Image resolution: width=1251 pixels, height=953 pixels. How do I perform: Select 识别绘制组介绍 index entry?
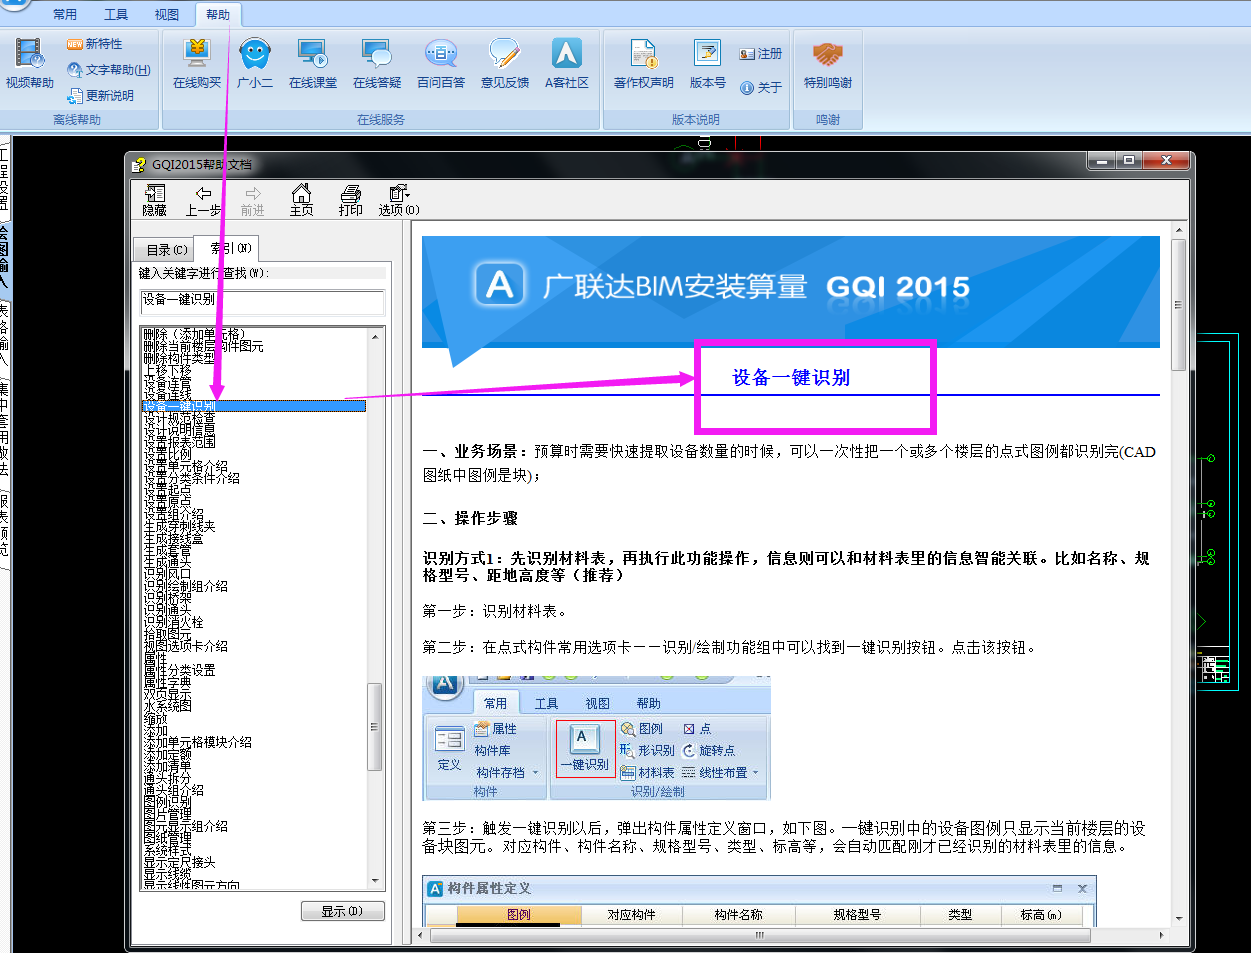(x=185, y=586)
